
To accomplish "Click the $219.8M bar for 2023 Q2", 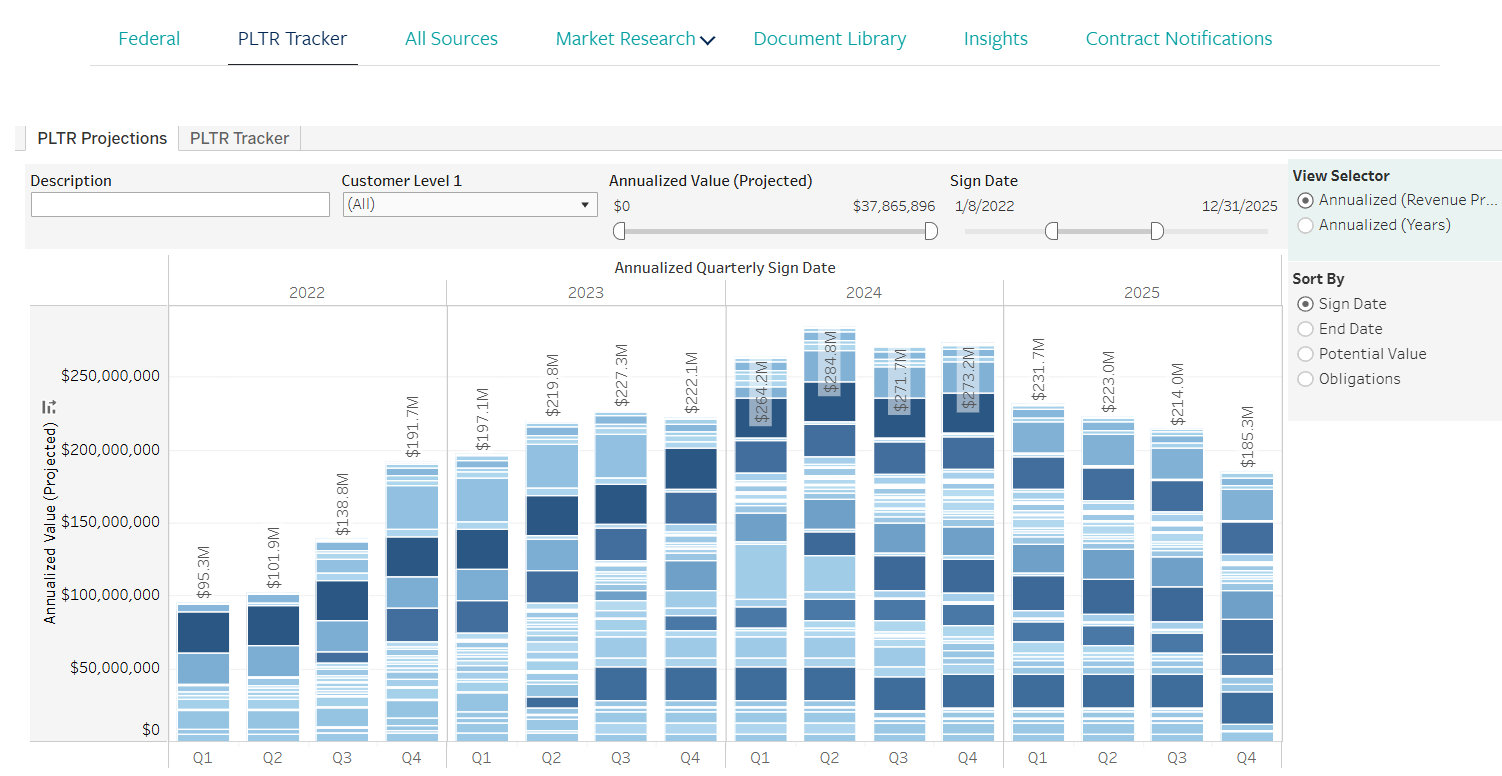I will click(552, 582).
